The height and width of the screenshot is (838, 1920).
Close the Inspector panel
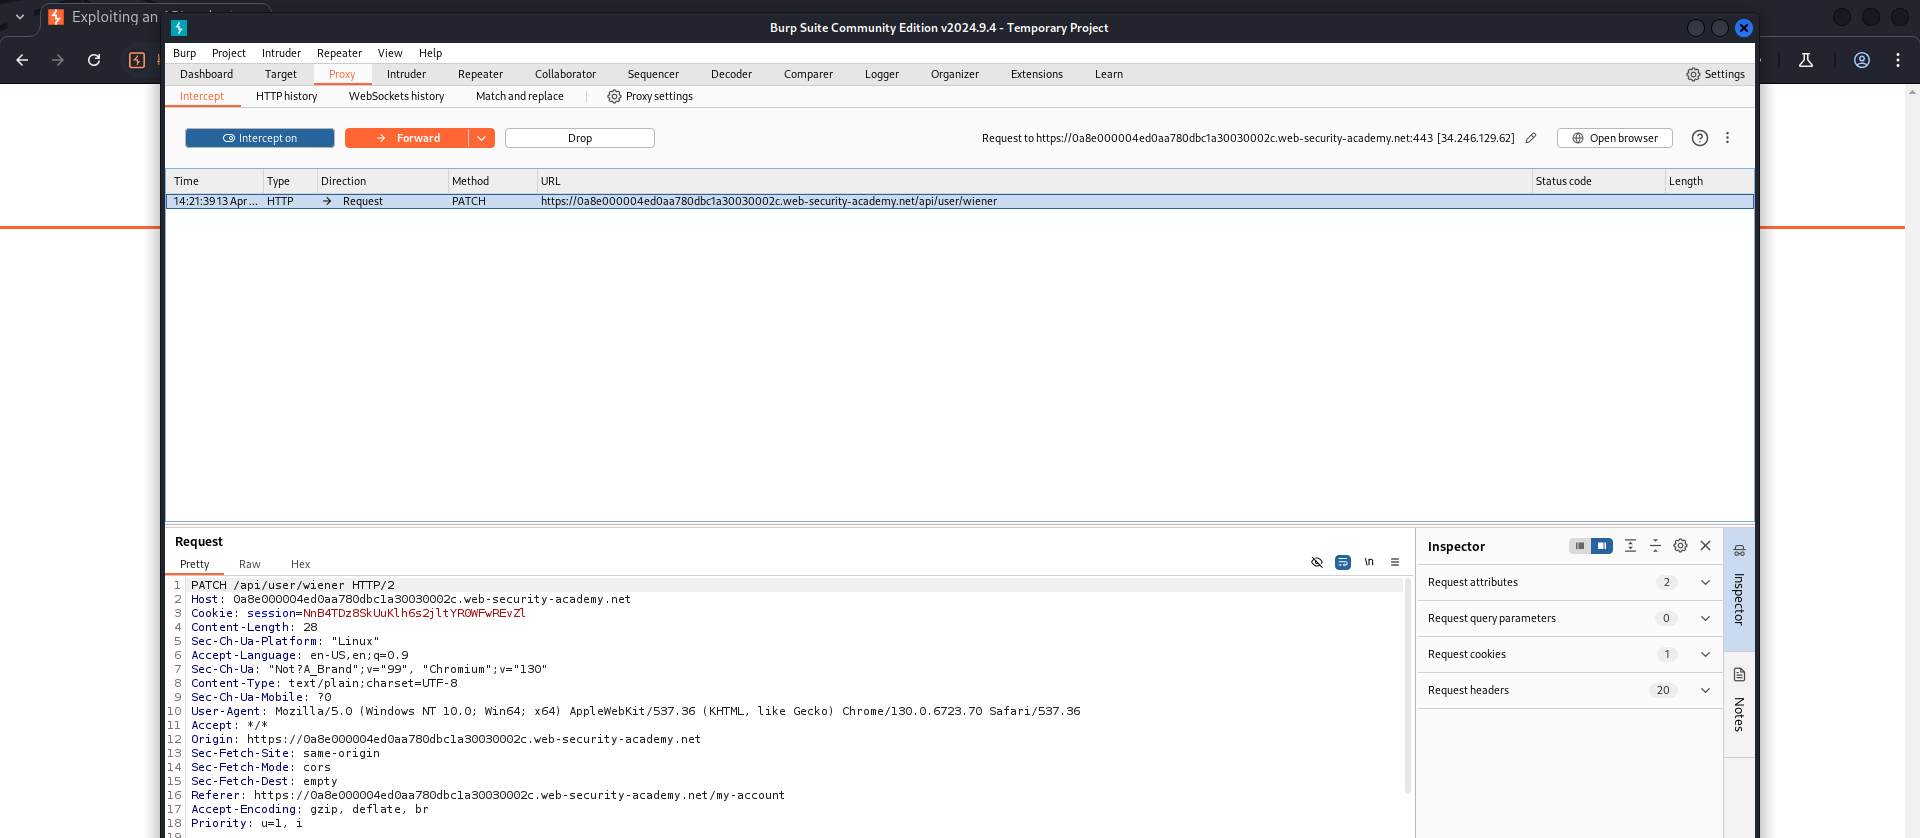[1706, 546]
